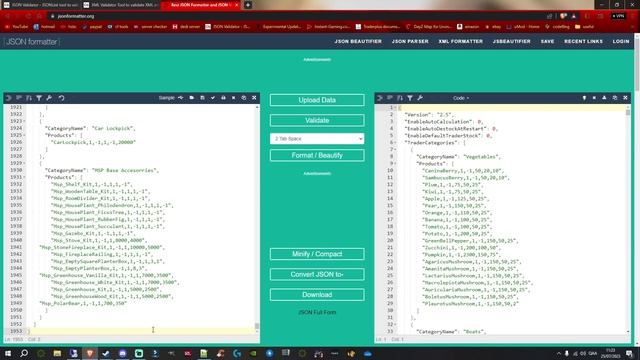
Task: Click open file folder icon in left editor
Action: tap(191, 98)
